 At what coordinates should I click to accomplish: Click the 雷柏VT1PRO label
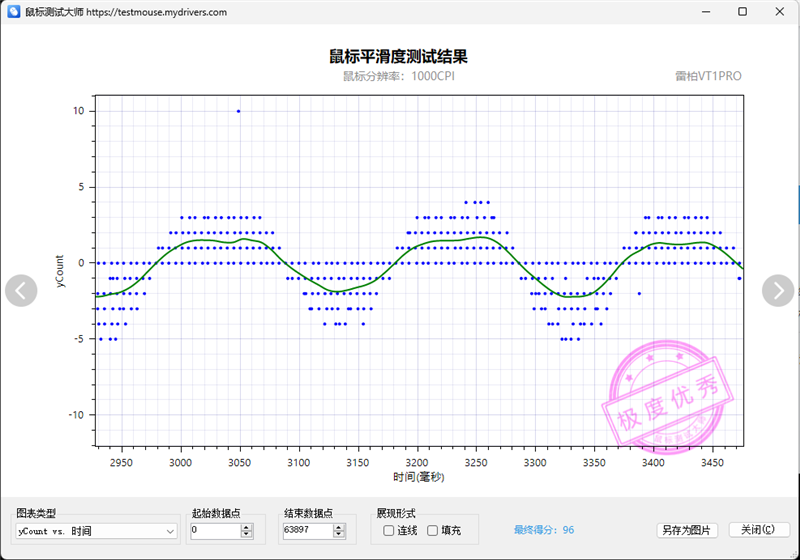(x=708, y=76)
